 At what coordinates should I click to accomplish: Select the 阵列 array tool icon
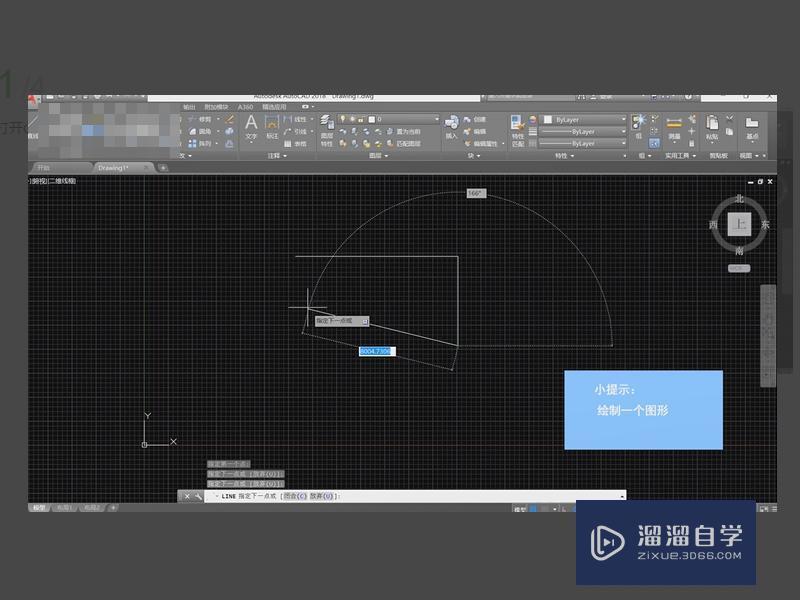click(193, 144)
